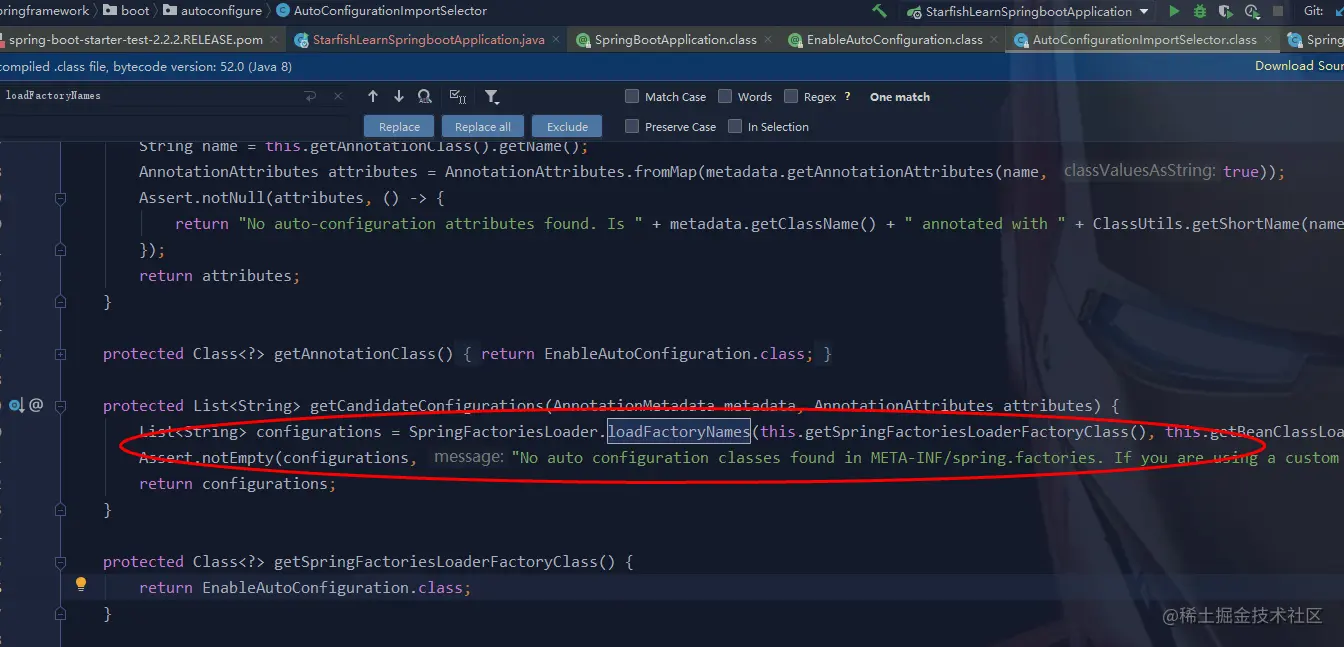
Task: Start debugging with the green bug icon
Action: coord(1200,11)
